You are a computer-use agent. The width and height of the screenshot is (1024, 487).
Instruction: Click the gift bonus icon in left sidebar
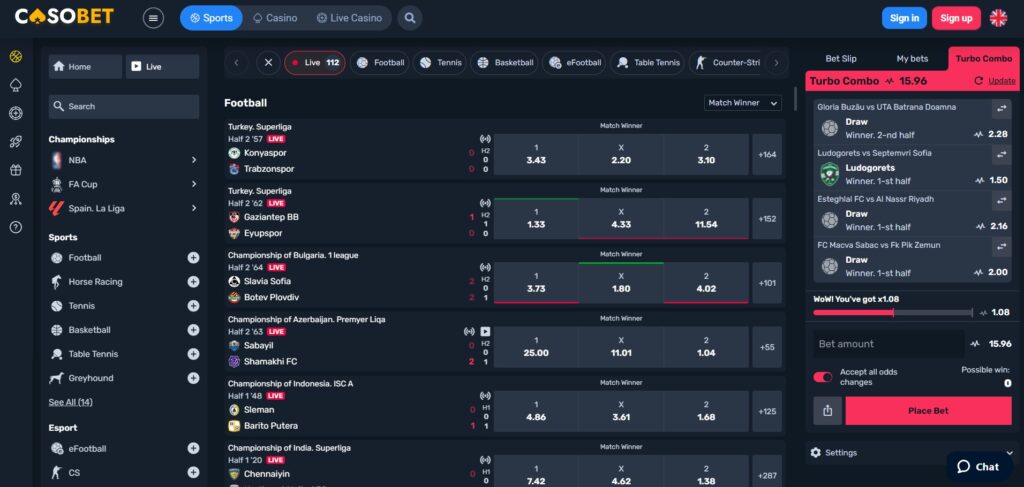[15, 170]
